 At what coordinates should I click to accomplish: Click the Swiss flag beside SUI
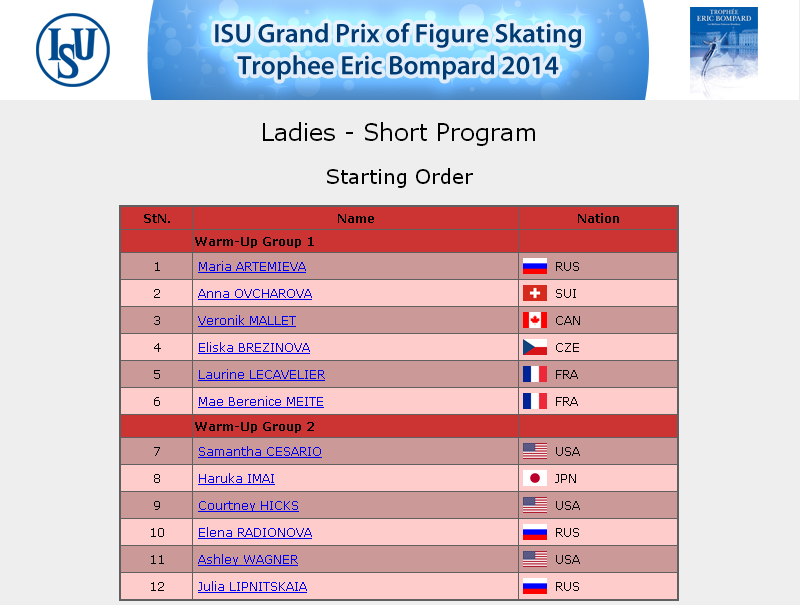click(x=535, y=293)
